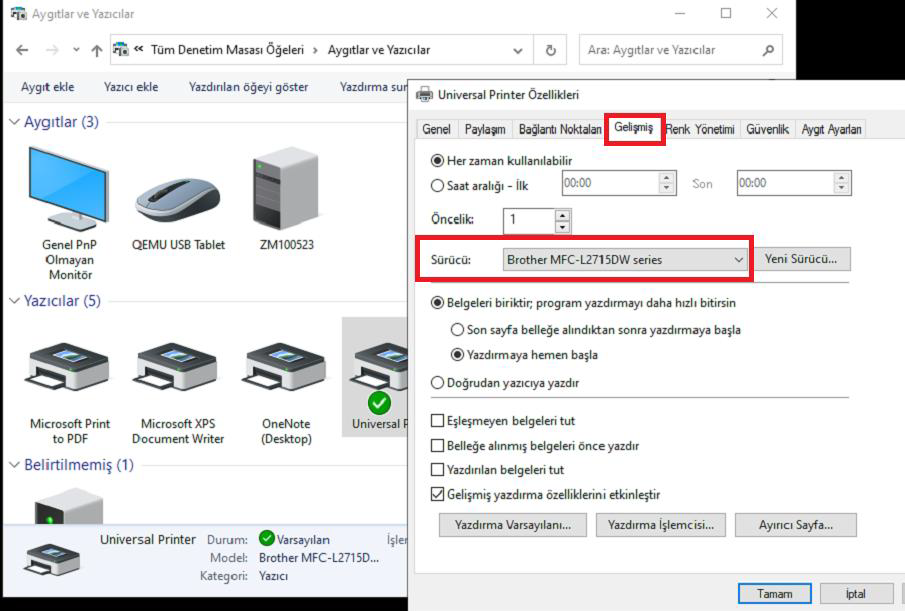Click the up-folder arrow in navigation bar
This screenshot has height=611, width=905.
point(96,50)
